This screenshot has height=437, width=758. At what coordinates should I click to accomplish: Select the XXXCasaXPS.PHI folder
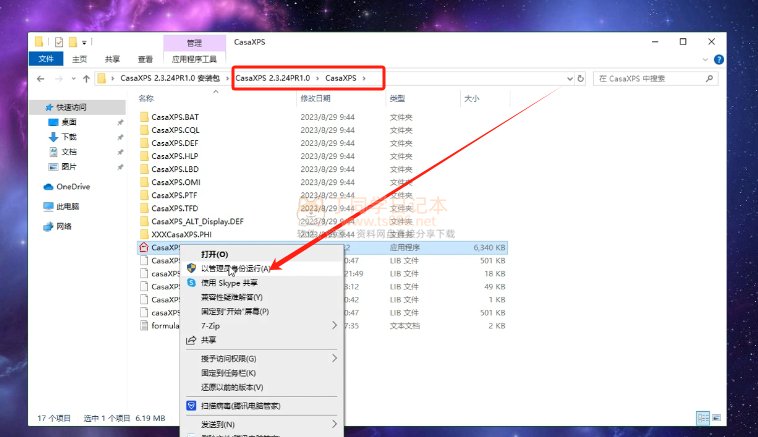(181, 234)
